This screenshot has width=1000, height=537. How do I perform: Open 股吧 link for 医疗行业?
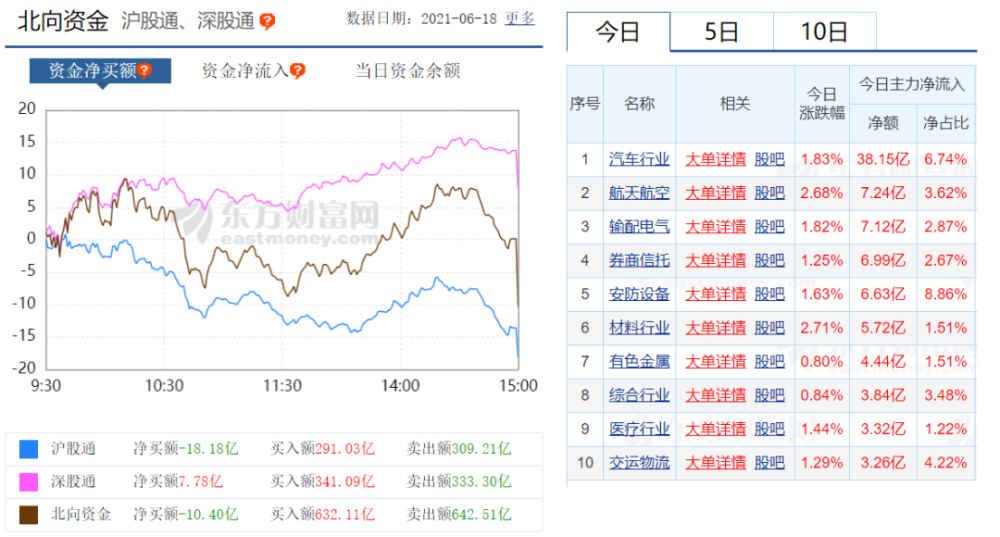(769, 429)
